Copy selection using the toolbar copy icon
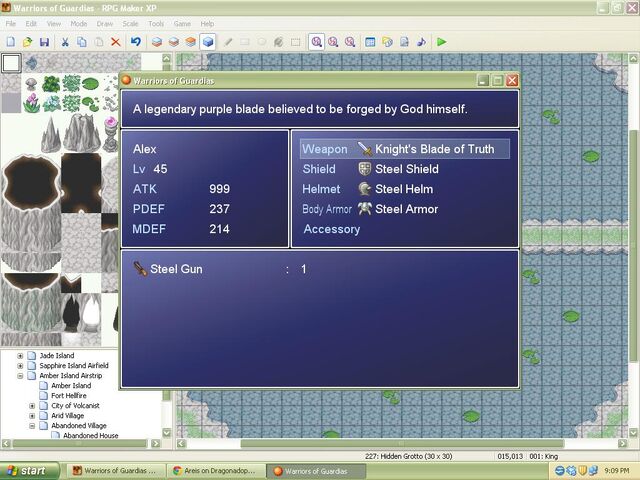 [82, 42]
